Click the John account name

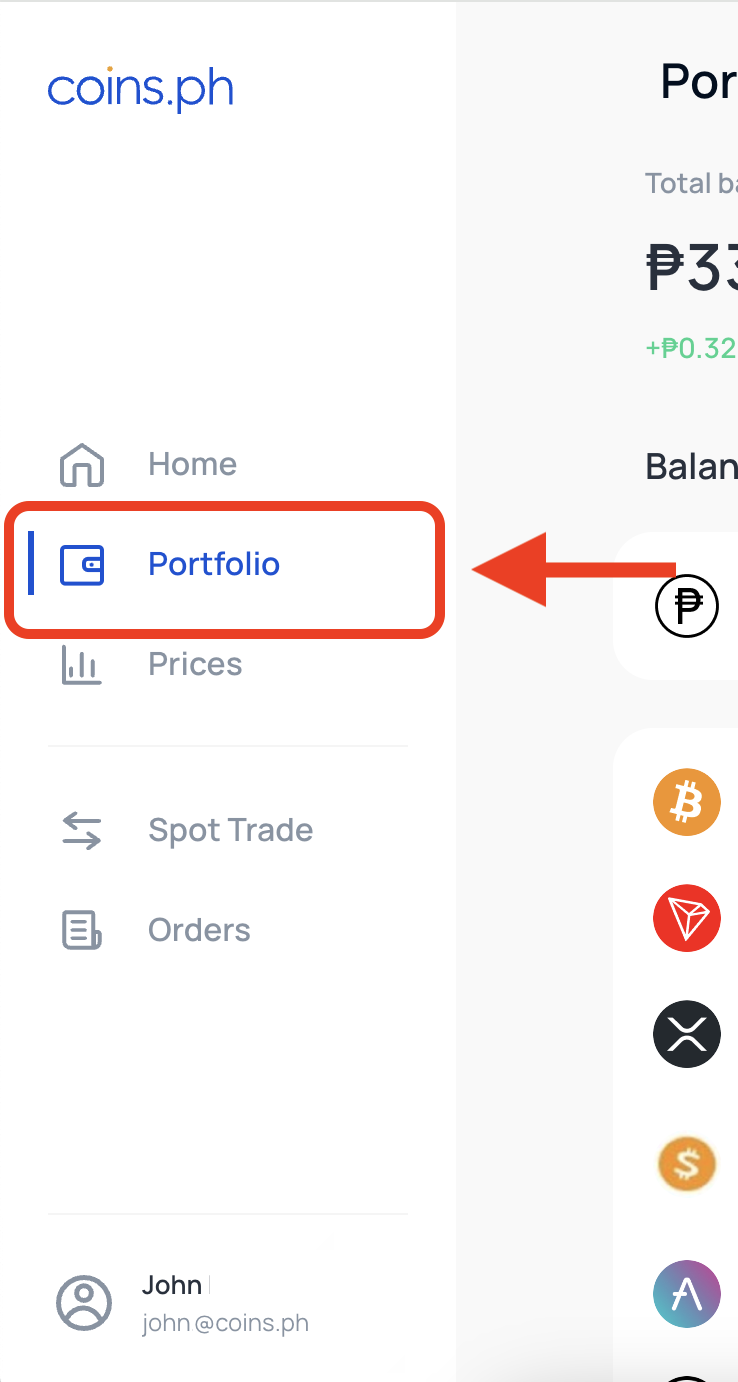point(172,1285)
